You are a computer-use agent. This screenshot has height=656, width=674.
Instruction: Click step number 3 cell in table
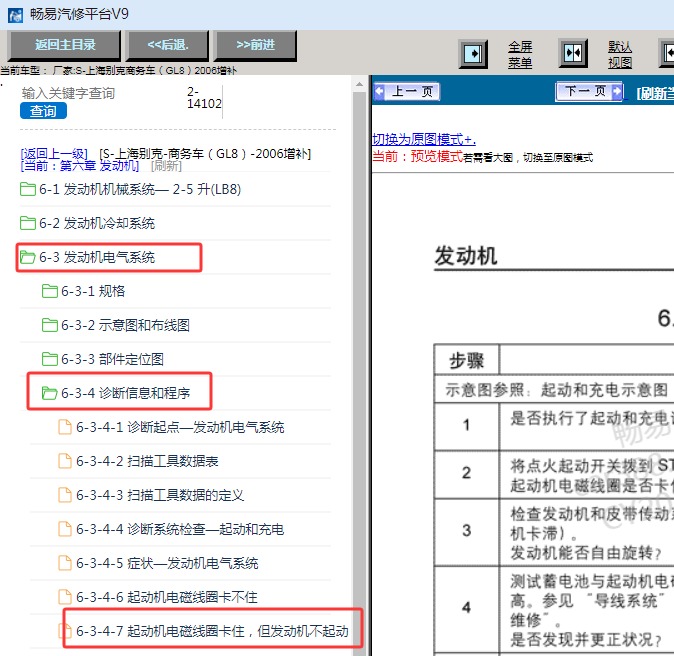[466, 531]
